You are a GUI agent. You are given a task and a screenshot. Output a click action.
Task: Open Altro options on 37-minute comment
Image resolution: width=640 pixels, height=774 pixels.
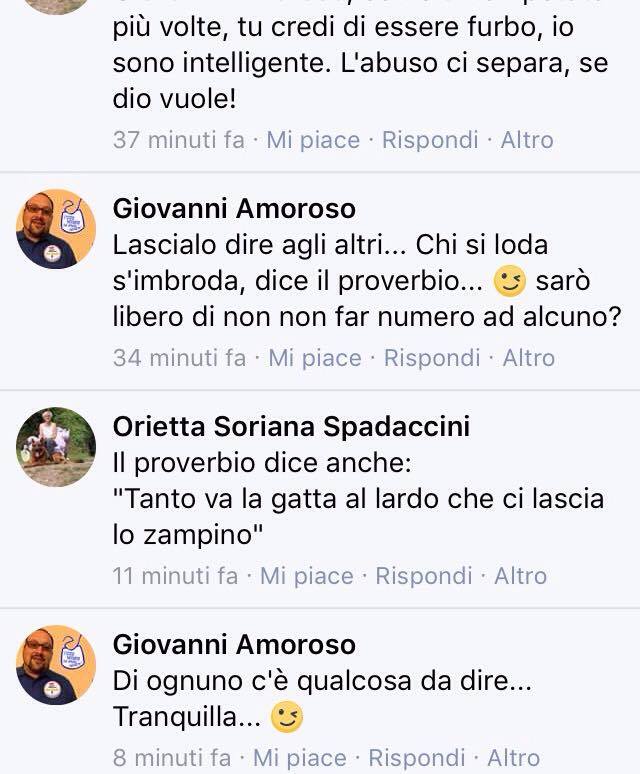(527, 140)
